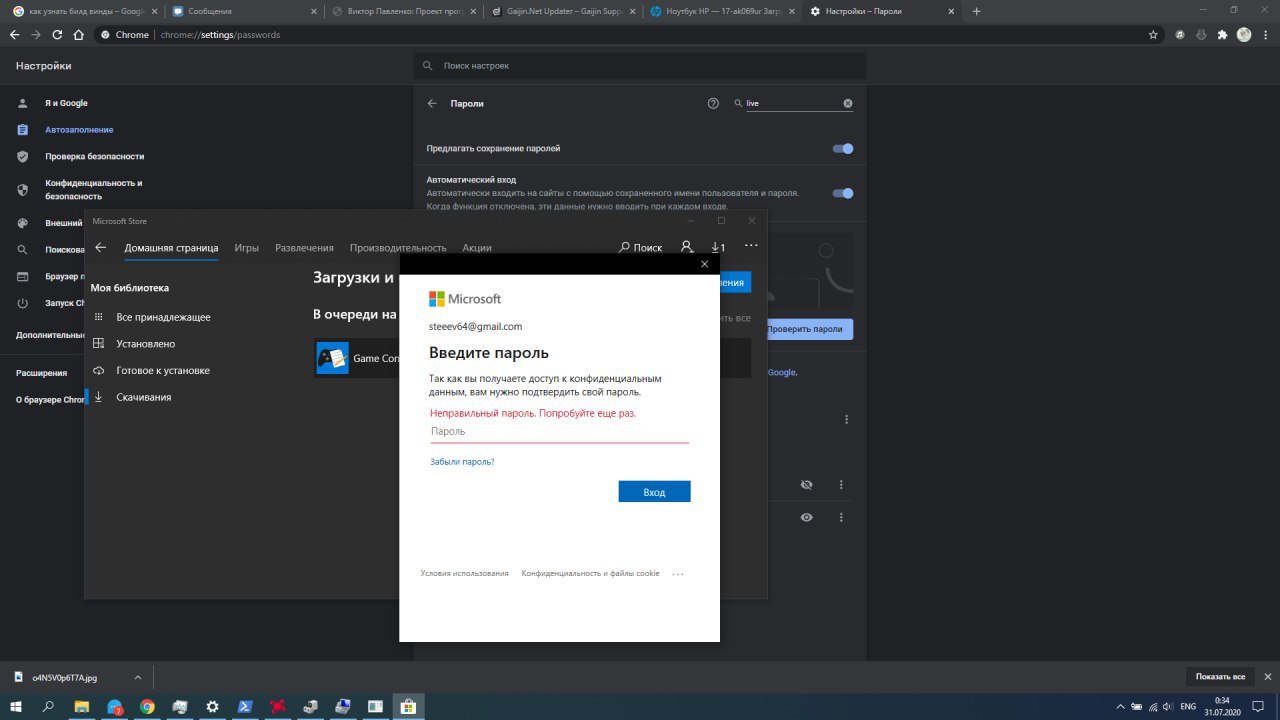Open the Store downloads icon showing 1
Viewport: 1280px width, 720px height.
(717, 247)
